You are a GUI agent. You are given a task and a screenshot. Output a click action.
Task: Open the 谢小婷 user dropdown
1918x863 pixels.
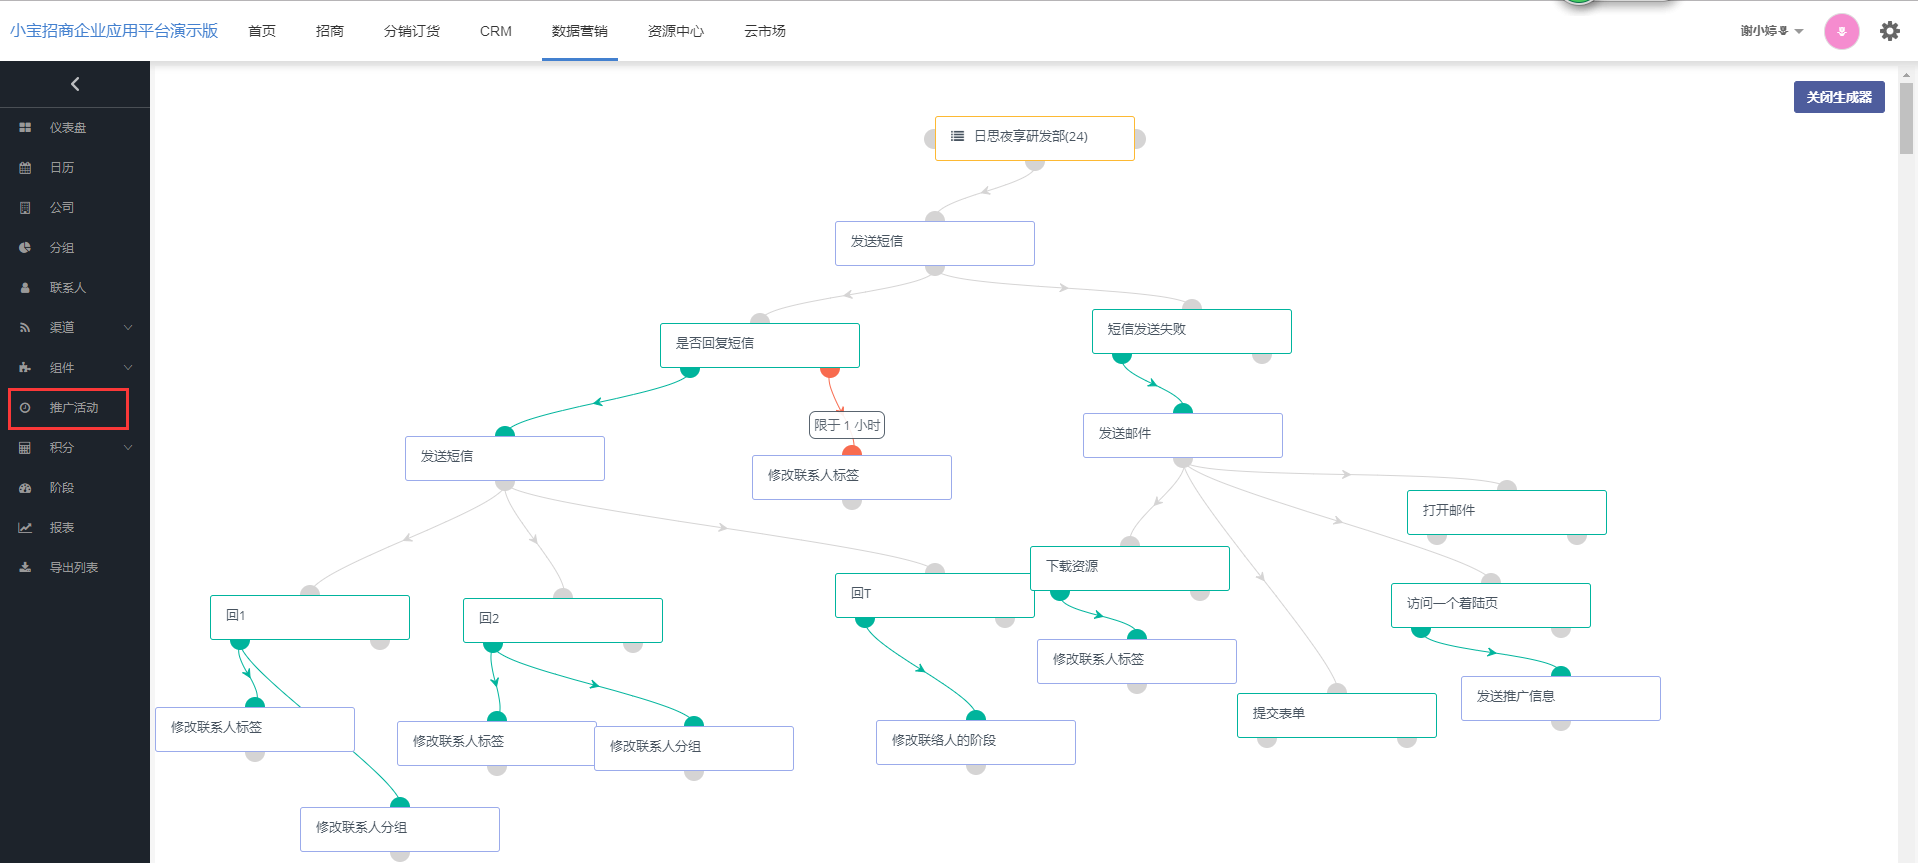1771,31
